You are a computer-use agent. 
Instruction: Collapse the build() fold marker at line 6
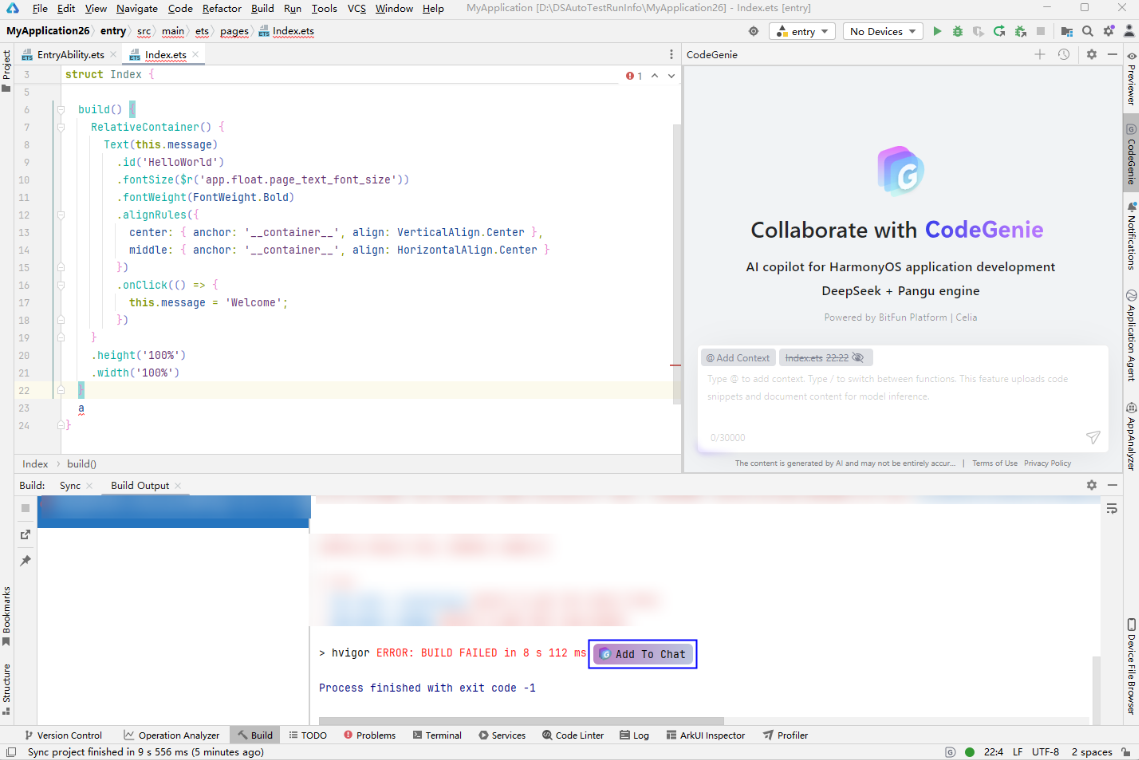[61, 110]
